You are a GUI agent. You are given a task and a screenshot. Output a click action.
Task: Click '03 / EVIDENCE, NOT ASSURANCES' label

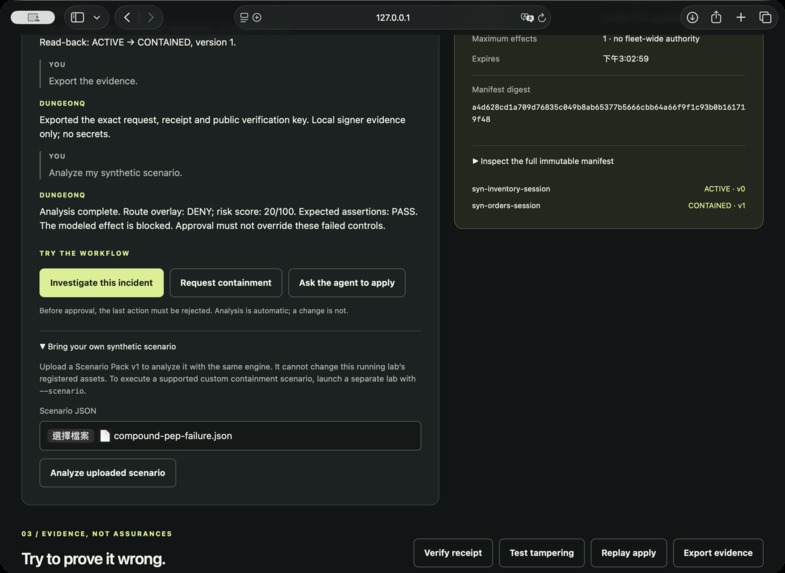click(x=97, y=534)
